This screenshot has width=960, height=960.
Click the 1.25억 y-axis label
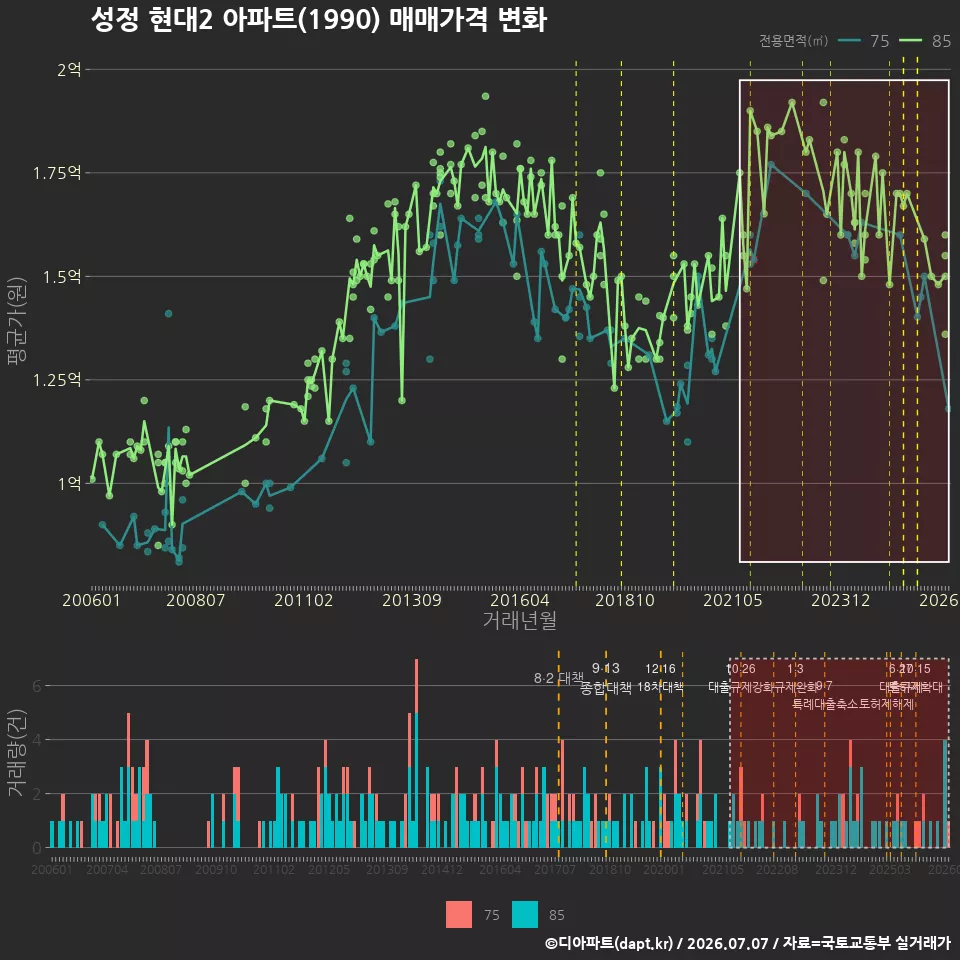pos(57,380)
